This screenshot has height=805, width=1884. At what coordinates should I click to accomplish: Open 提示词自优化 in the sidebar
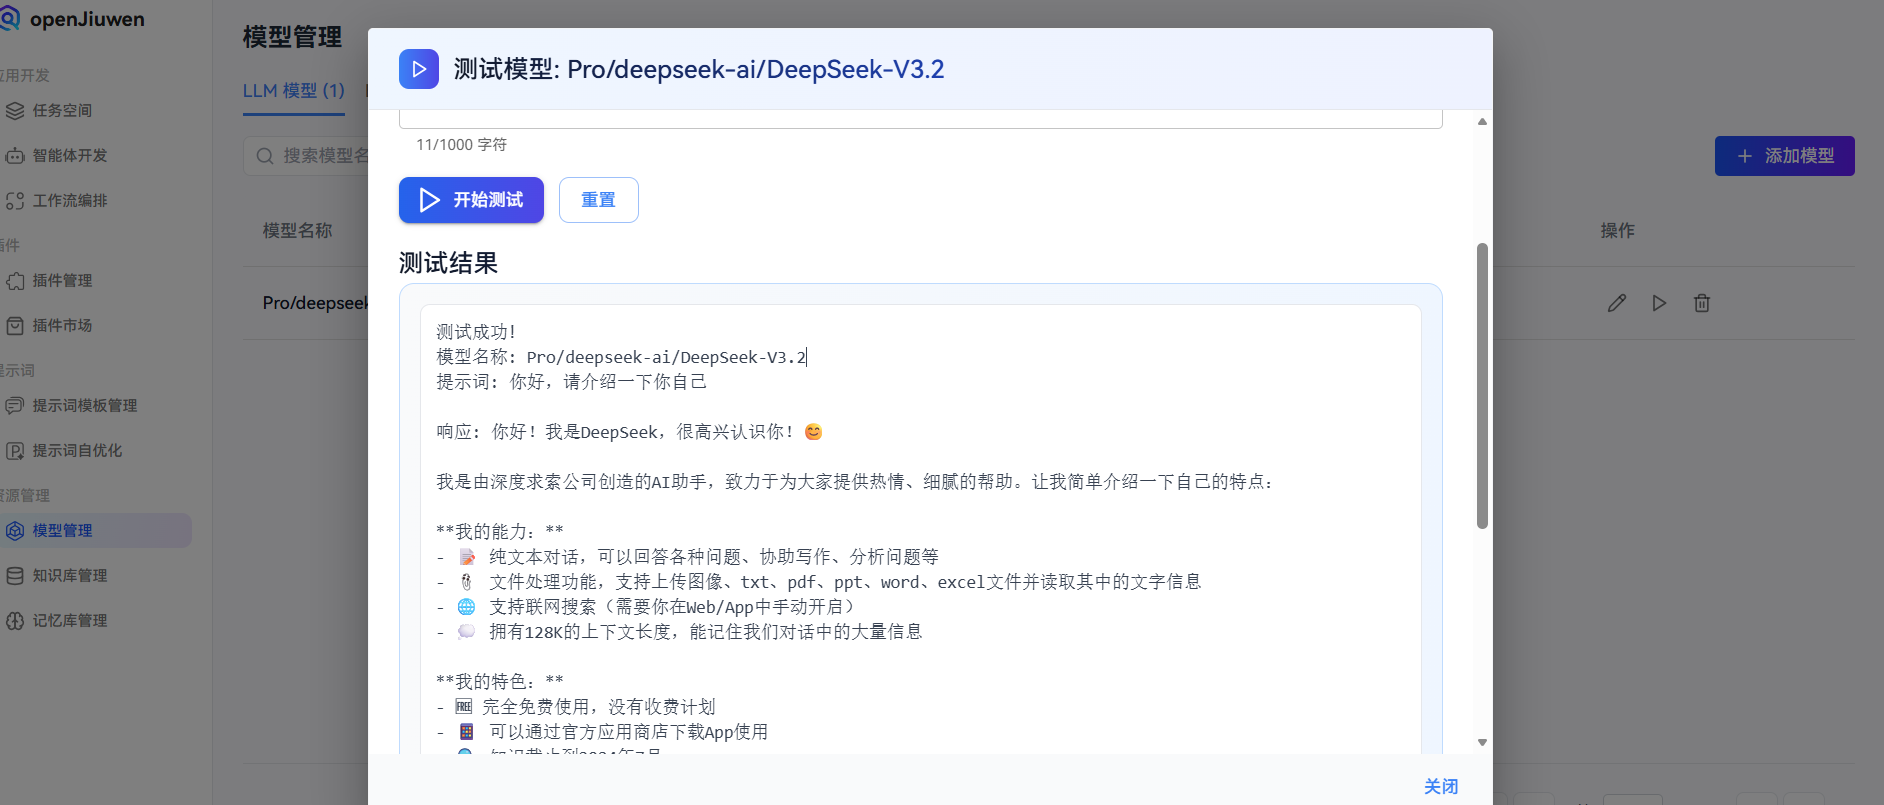(x=77, y=450)
